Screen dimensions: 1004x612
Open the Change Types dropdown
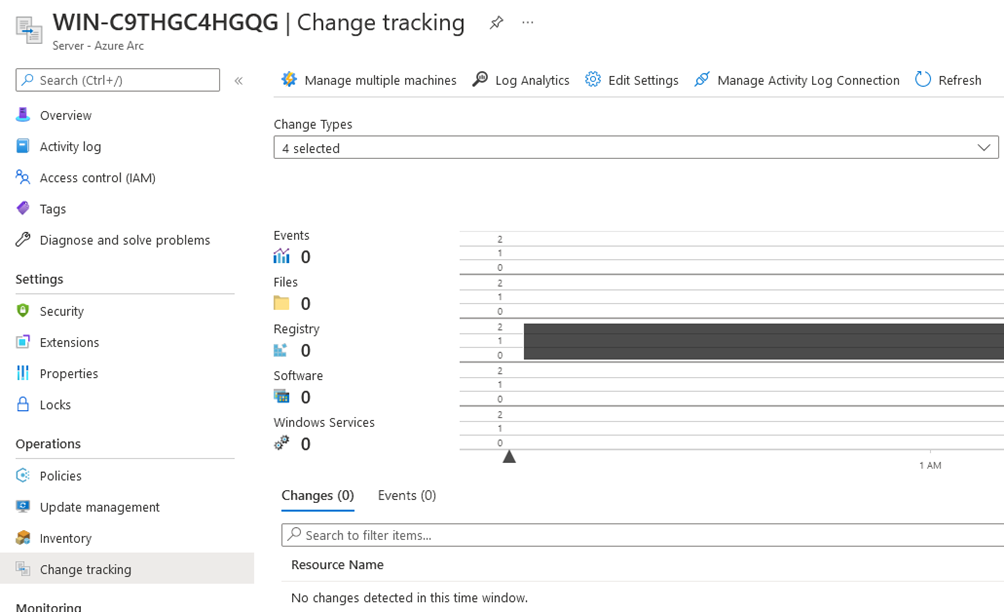(636, 147)
